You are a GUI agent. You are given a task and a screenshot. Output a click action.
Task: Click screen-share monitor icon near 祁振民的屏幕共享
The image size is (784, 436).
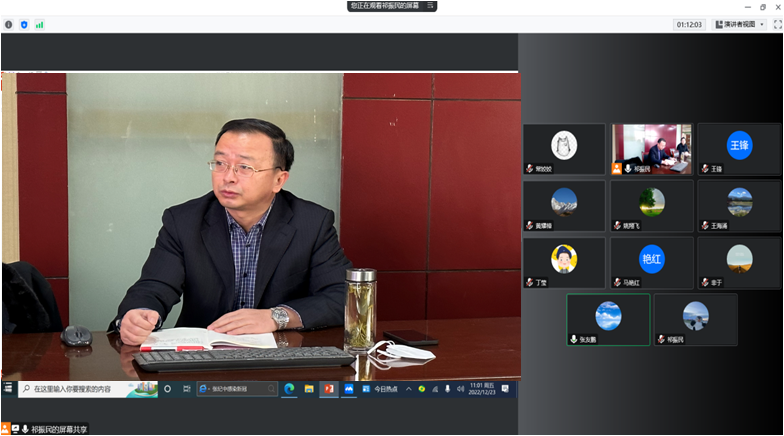(x=16, y=428)
